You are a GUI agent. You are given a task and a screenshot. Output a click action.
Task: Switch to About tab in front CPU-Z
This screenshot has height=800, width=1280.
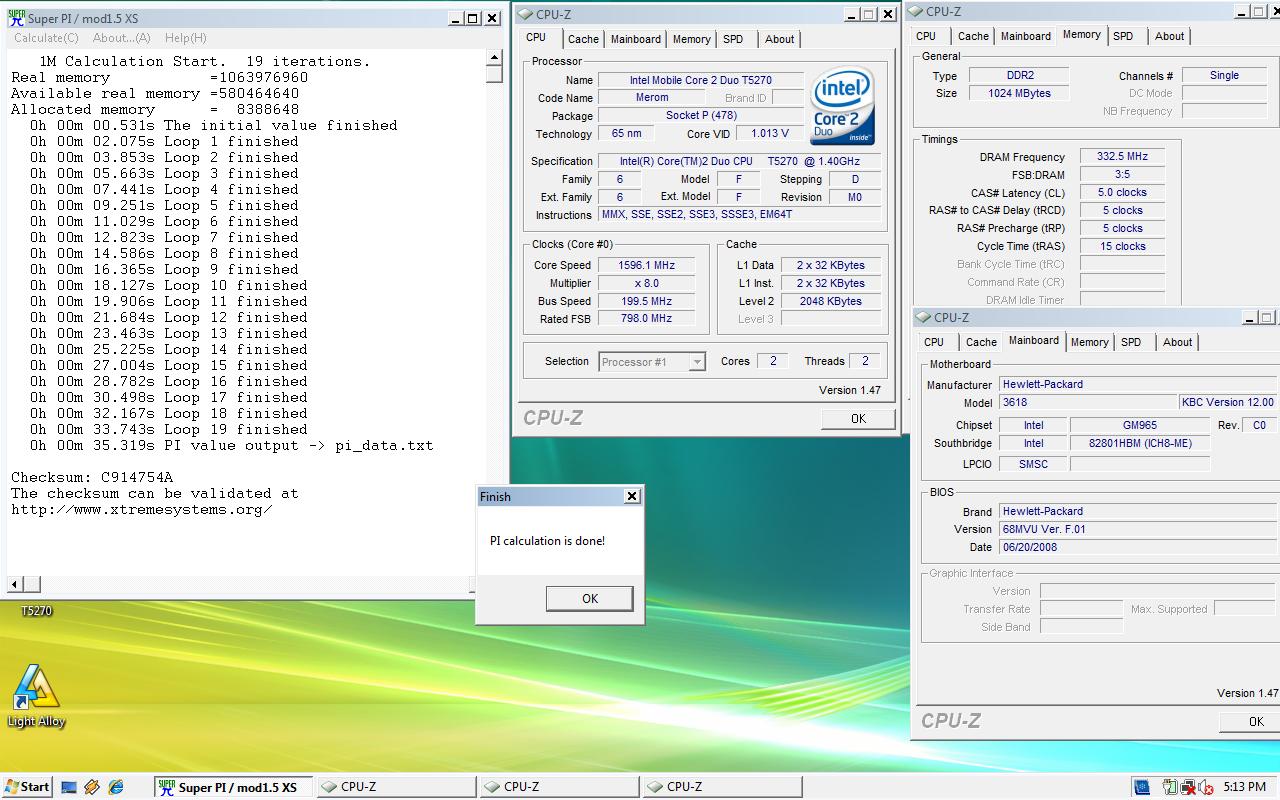pos(779,39)
